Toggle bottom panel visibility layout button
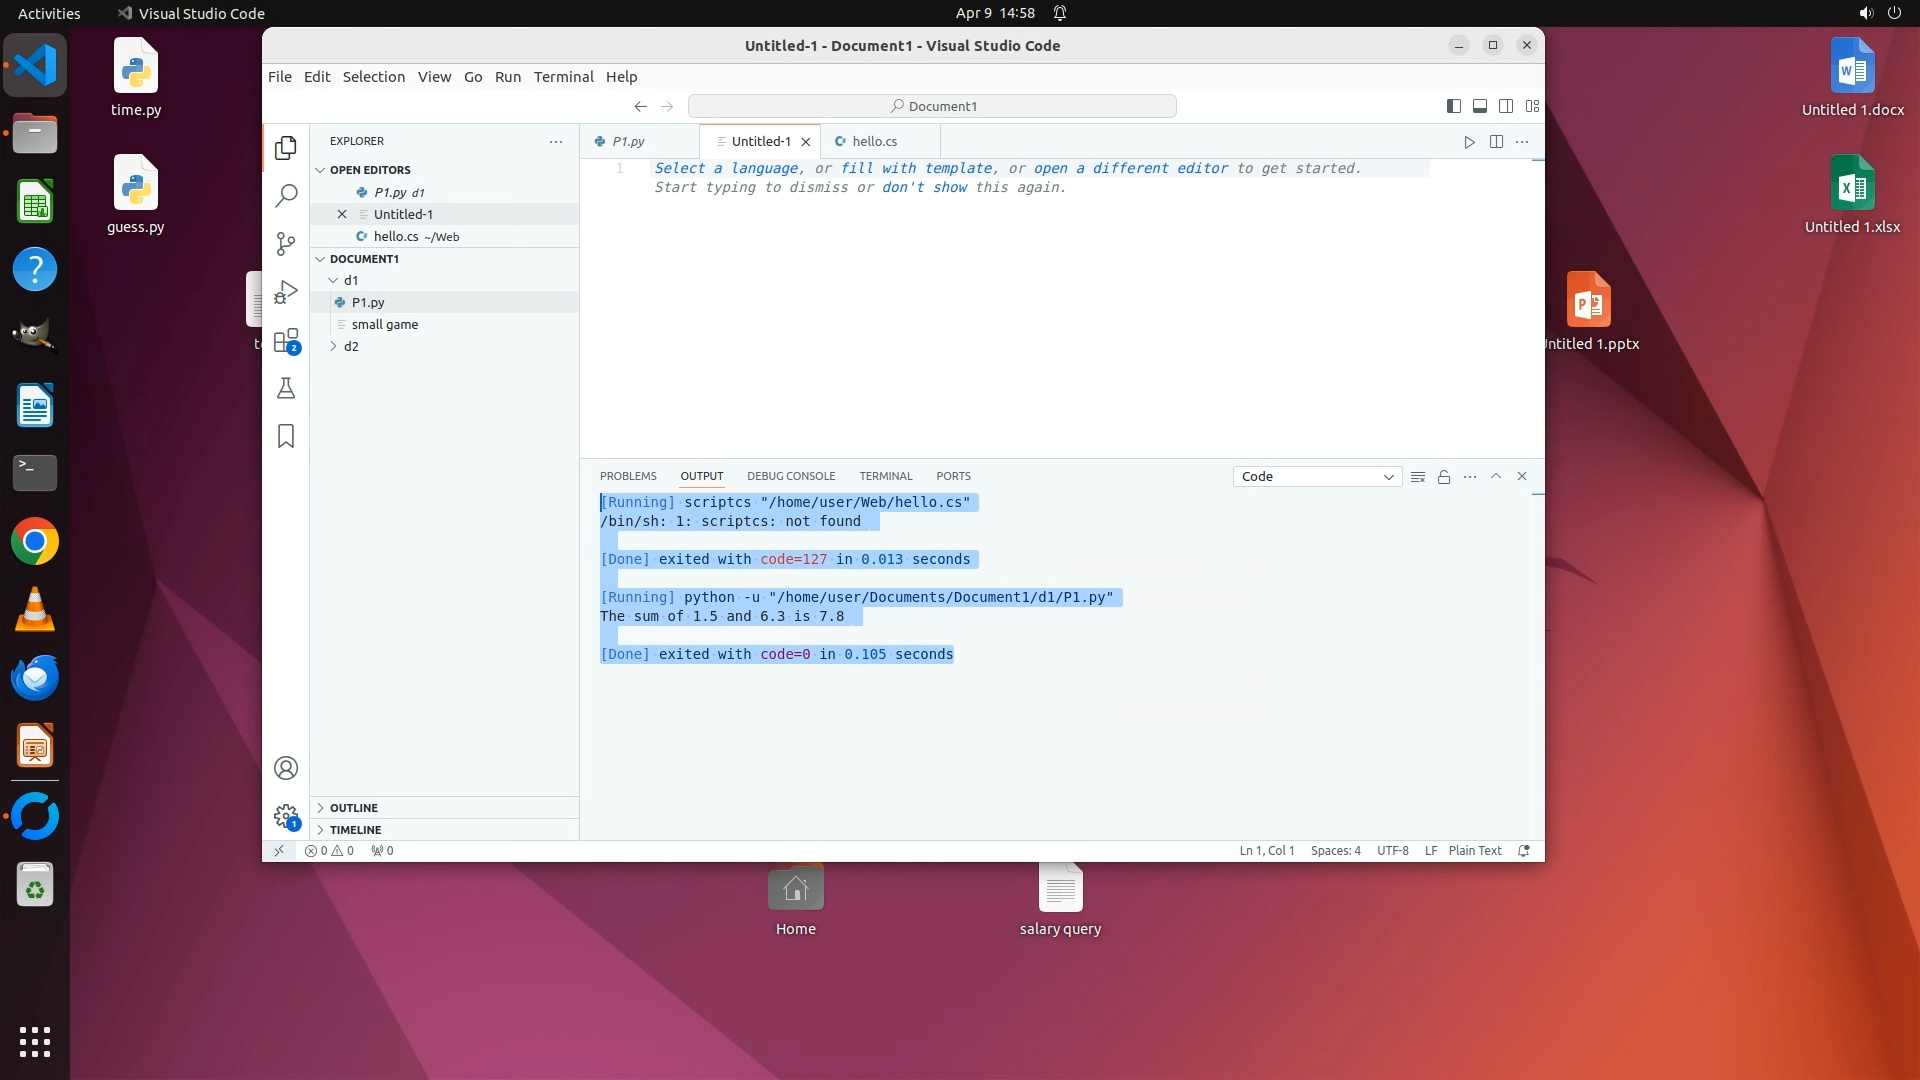 pyautogui.click(x=1480, y=106)
